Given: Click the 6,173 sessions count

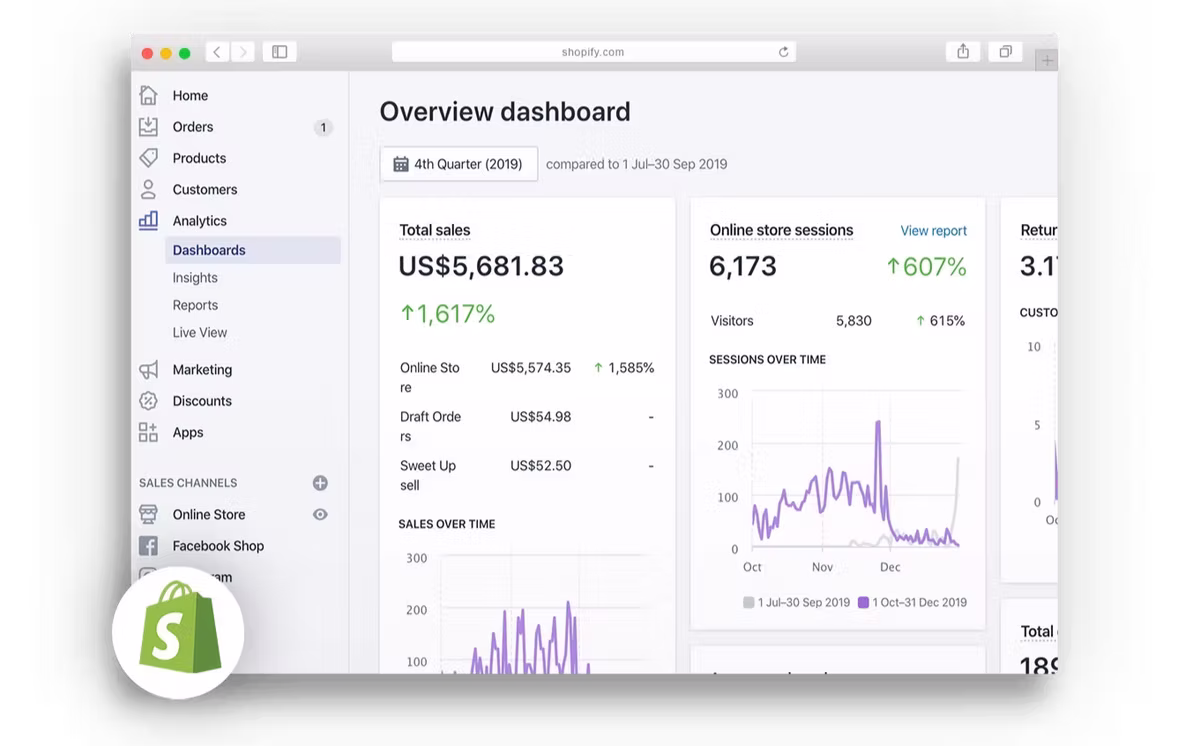Looking at the screenshot, I should 743,266.
